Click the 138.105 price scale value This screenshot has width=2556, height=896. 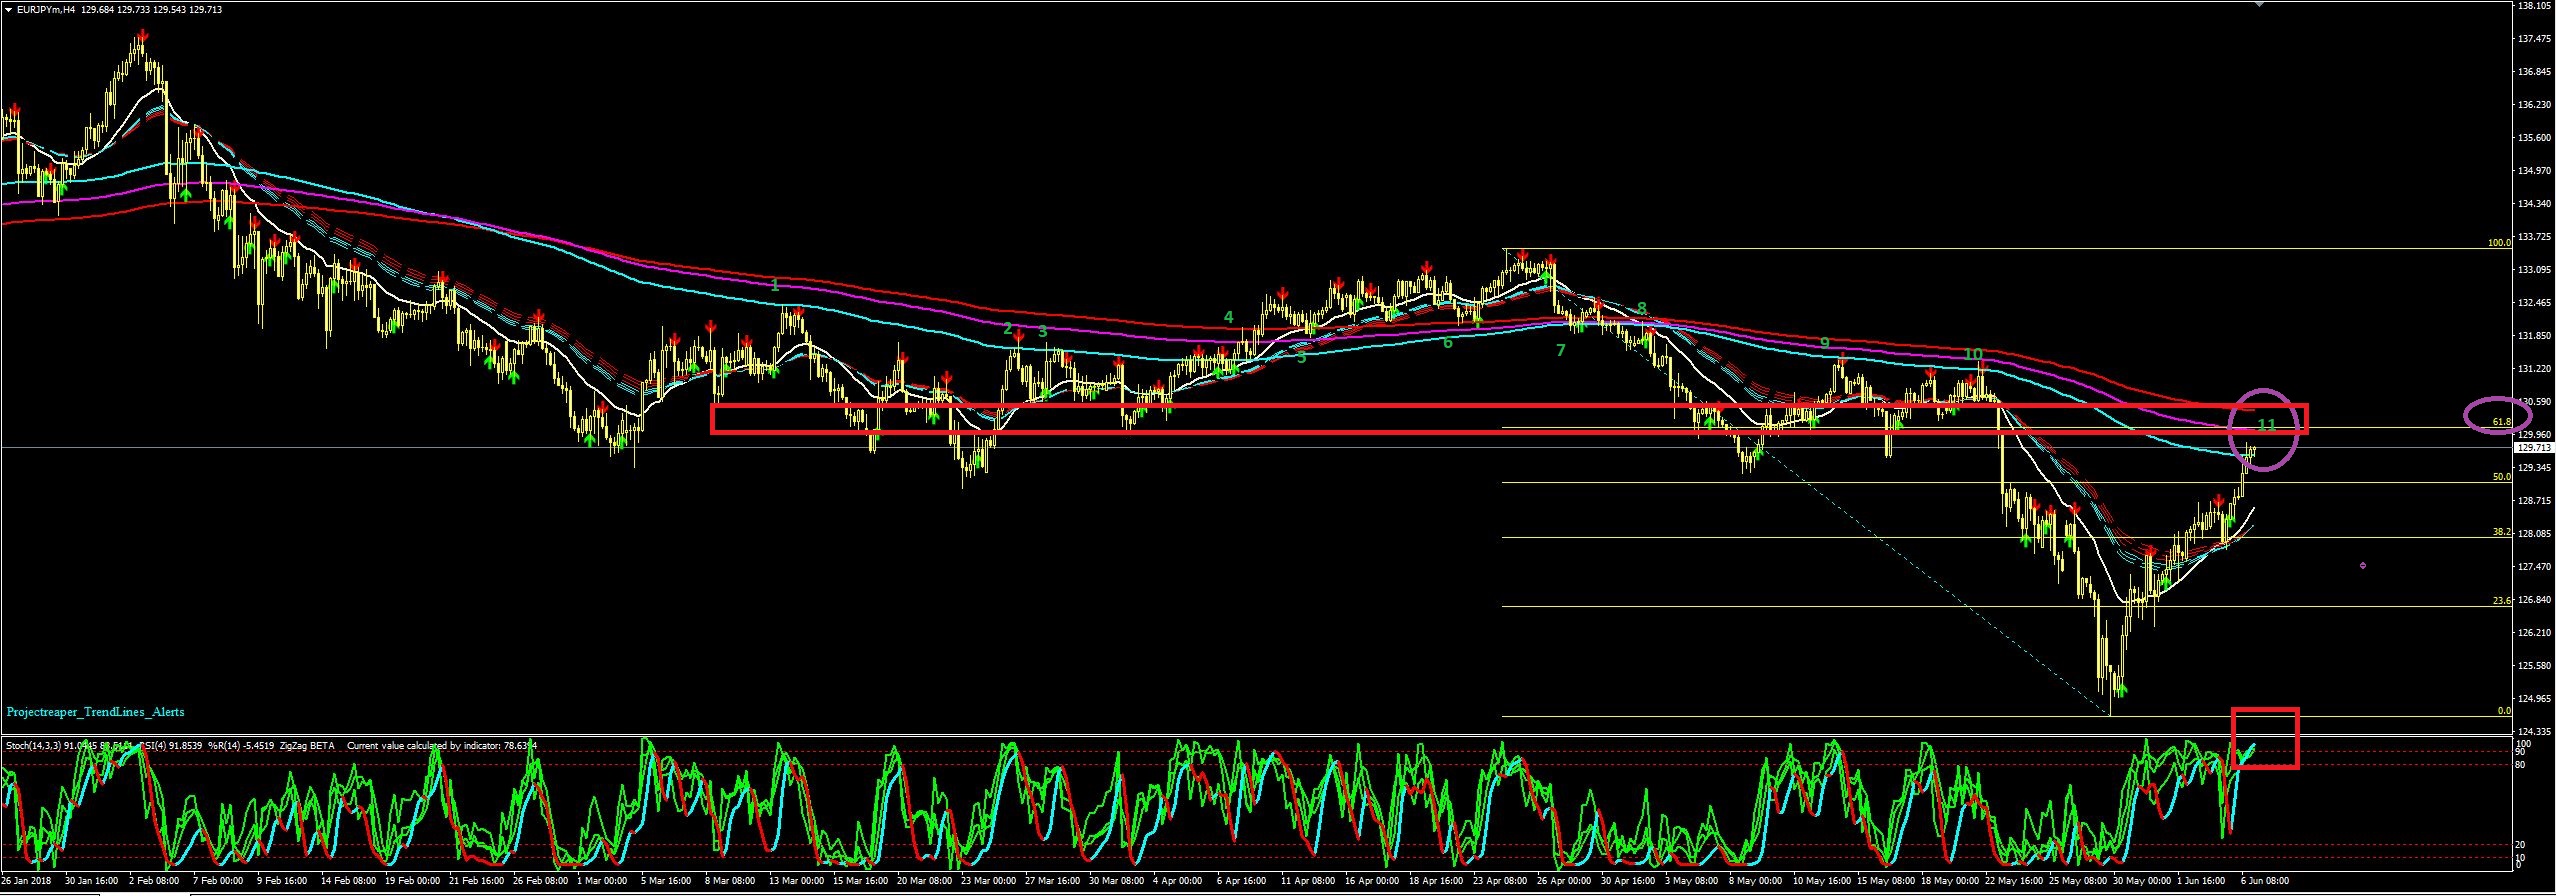[2535, 6]
